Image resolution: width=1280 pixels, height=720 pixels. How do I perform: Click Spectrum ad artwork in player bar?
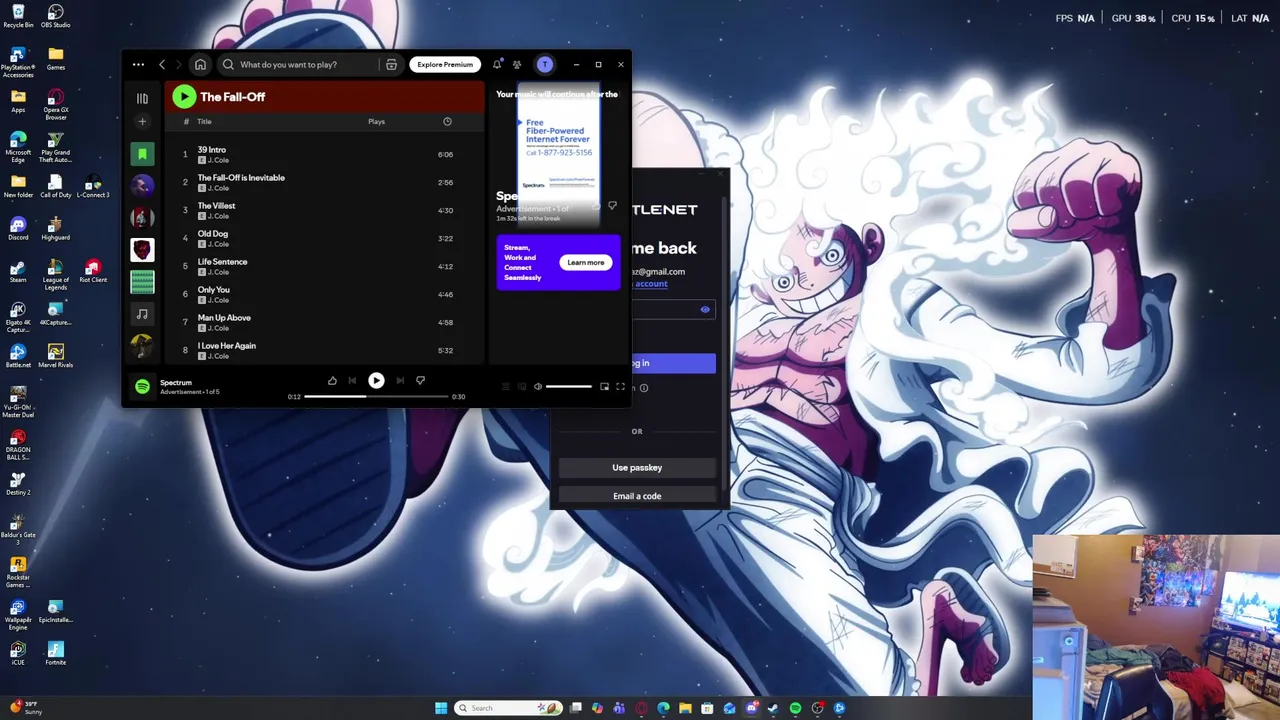pyautogui.click(x=142, y=386)
